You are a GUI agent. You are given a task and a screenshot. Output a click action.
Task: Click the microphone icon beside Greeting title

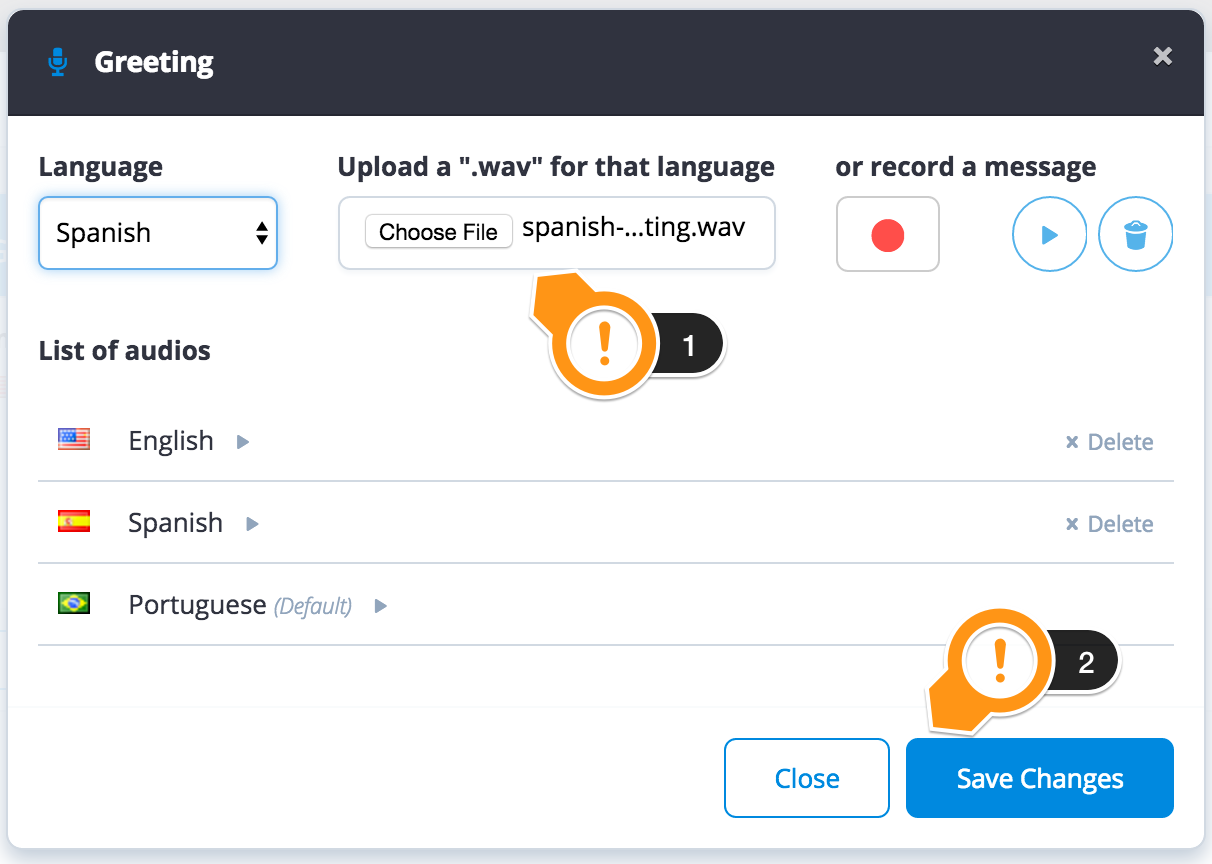[x=58, y=62]
